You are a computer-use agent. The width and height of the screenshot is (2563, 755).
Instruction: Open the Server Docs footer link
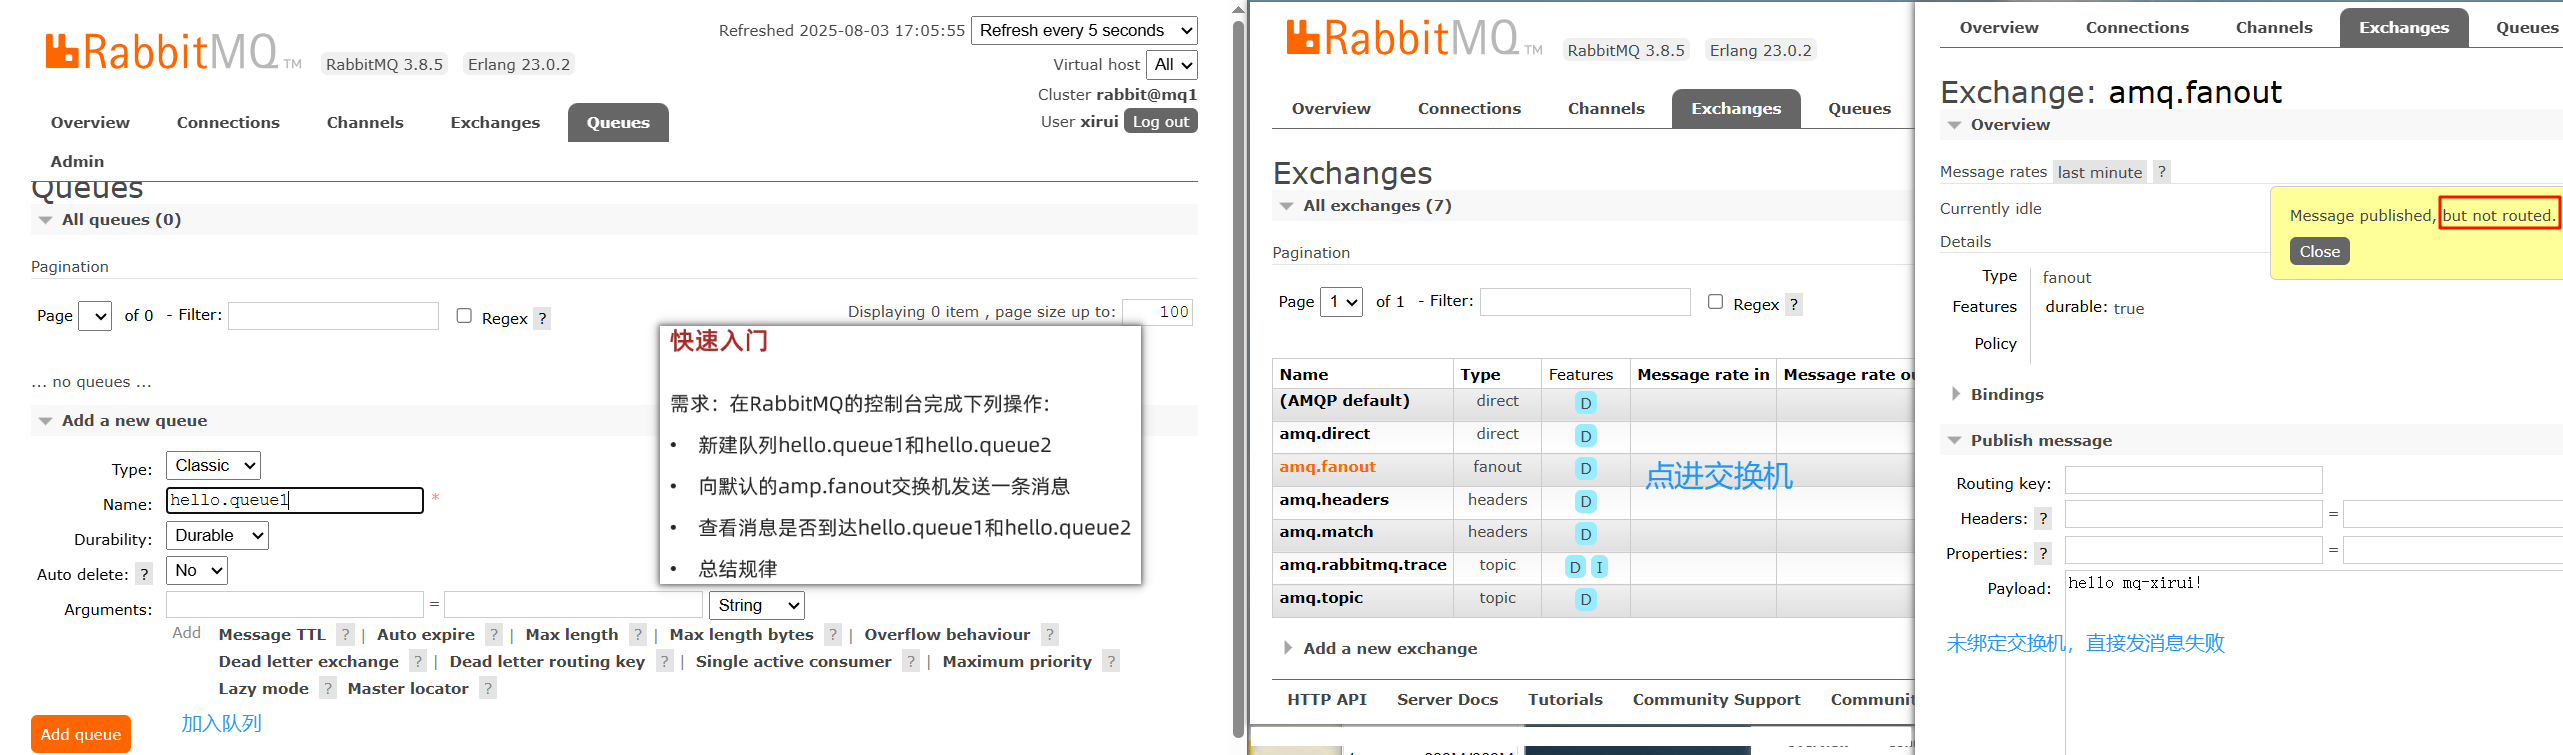point(1447,699)
